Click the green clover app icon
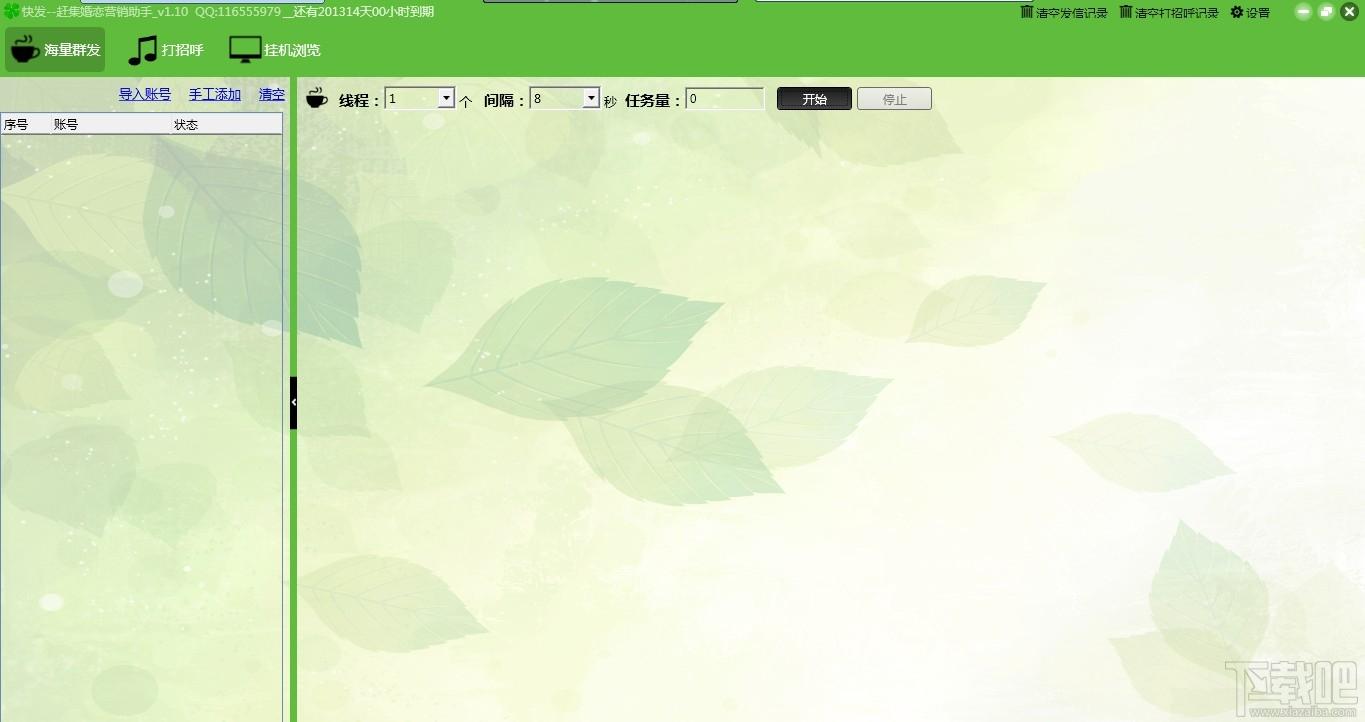Image resolution: width=1365 pixels, height=722 pixels. tap(11, 11)
